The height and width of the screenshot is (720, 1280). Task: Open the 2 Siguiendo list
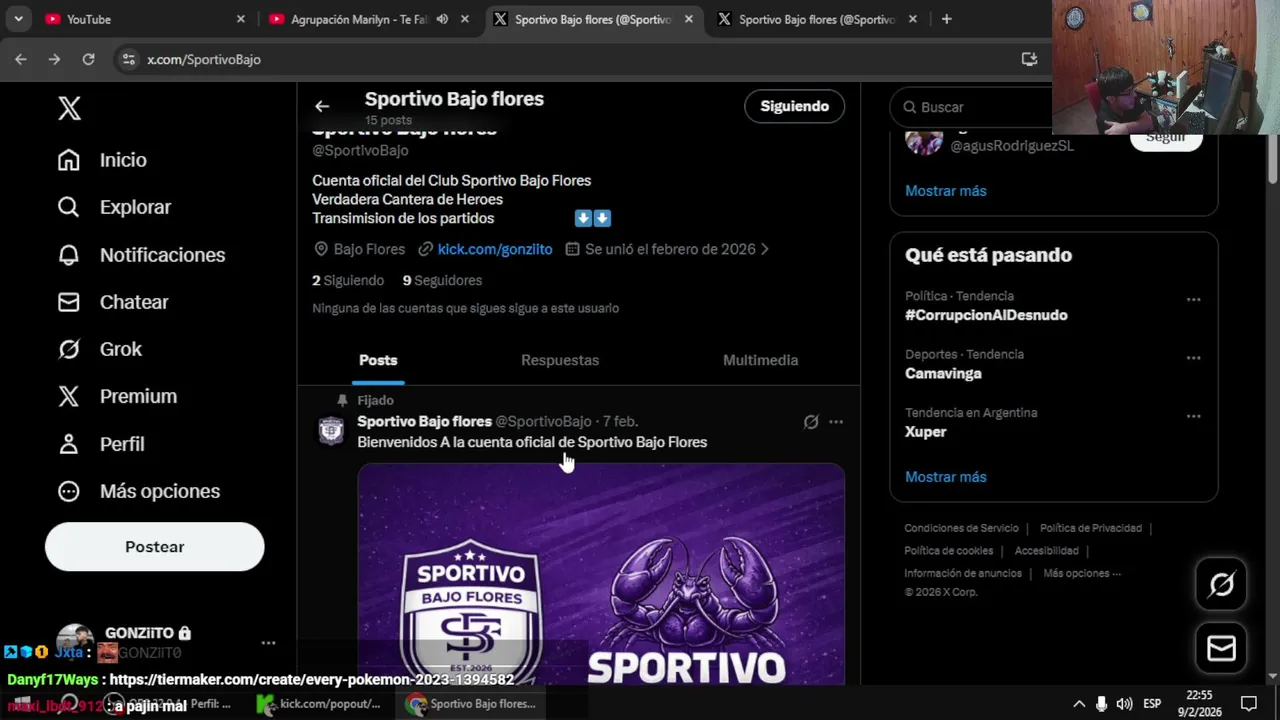pyautogui.click(x=348, y=281)
